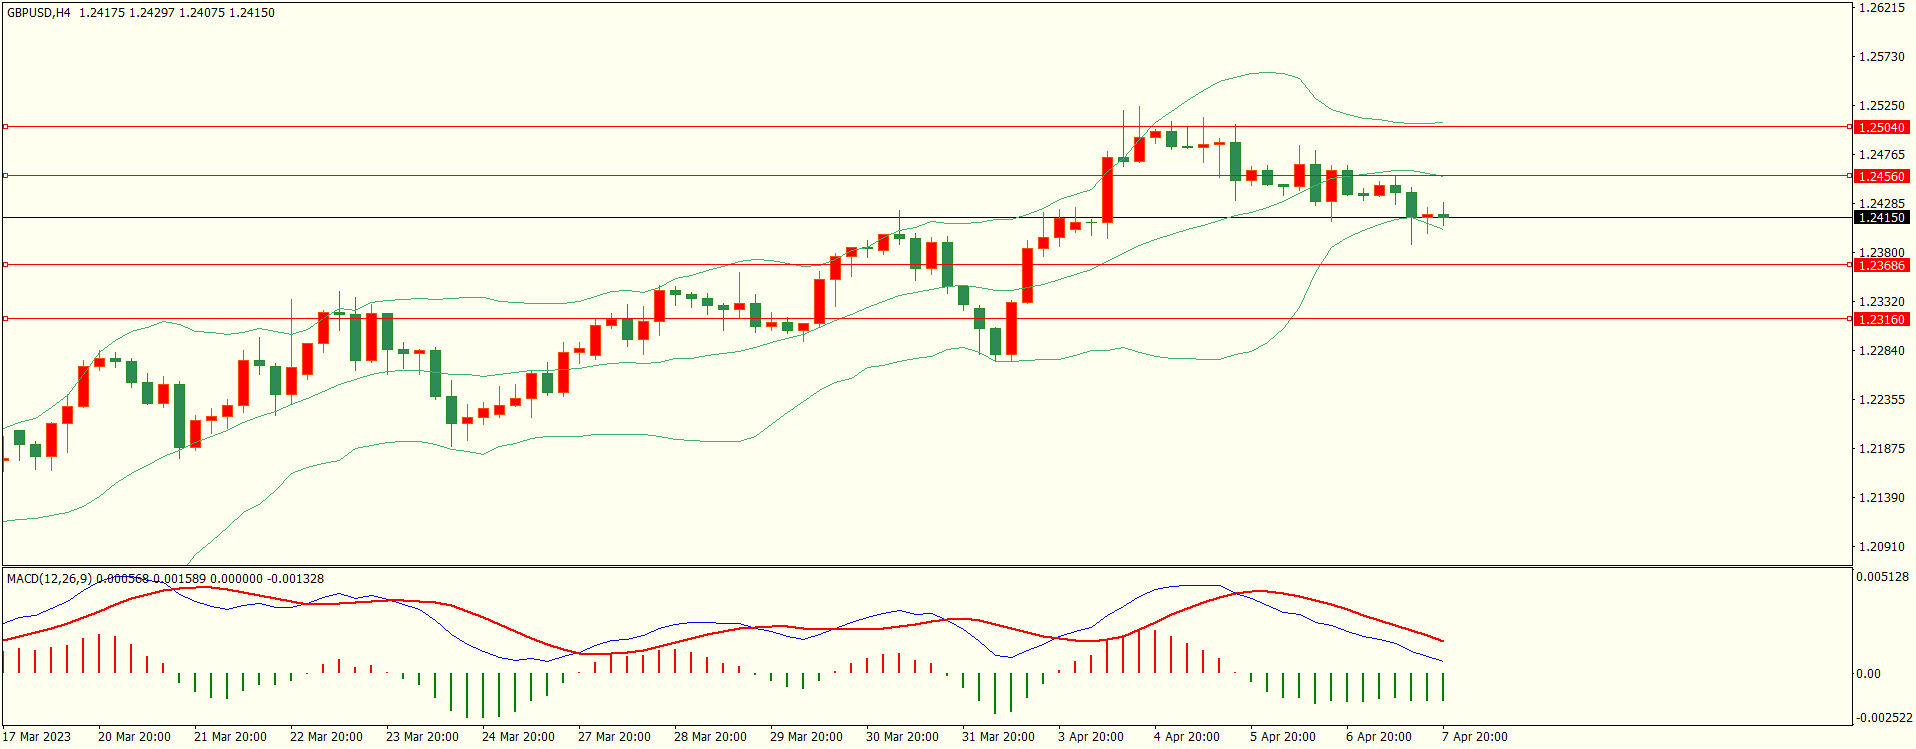Select the red 1.23160 price tag

pos(1881,319)
